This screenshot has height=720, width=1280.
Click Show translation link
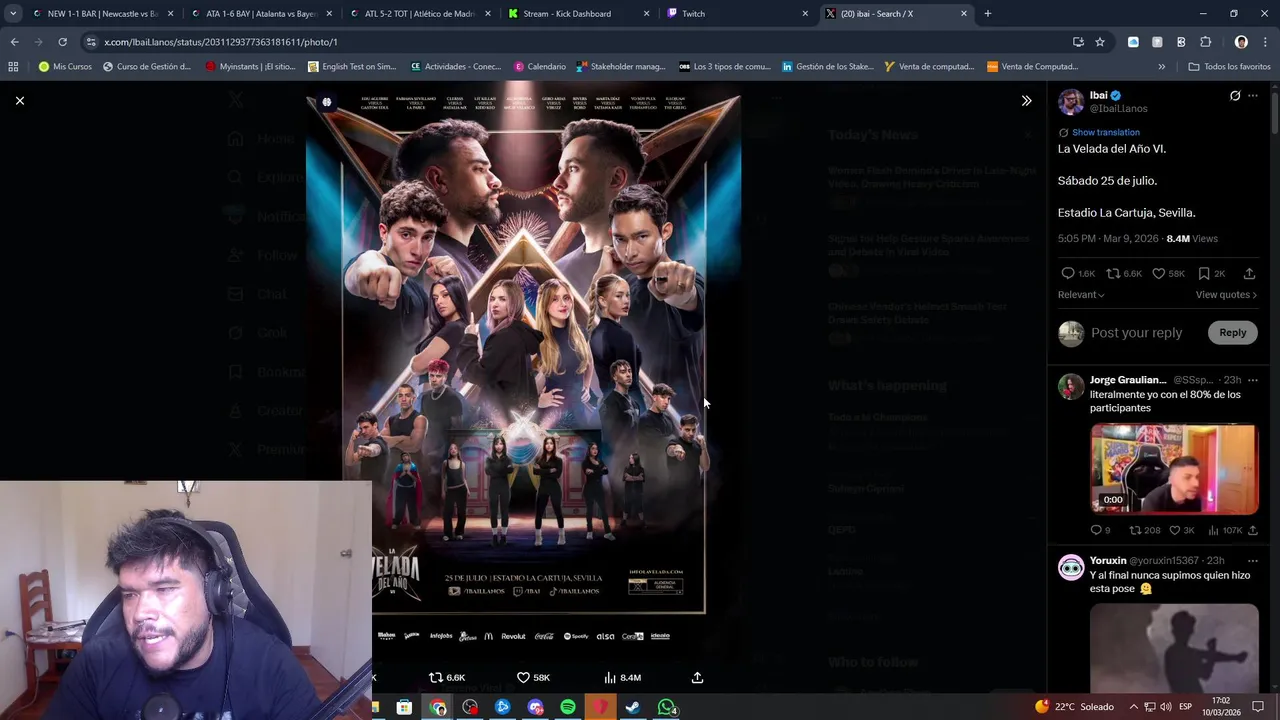[1105, 132]
